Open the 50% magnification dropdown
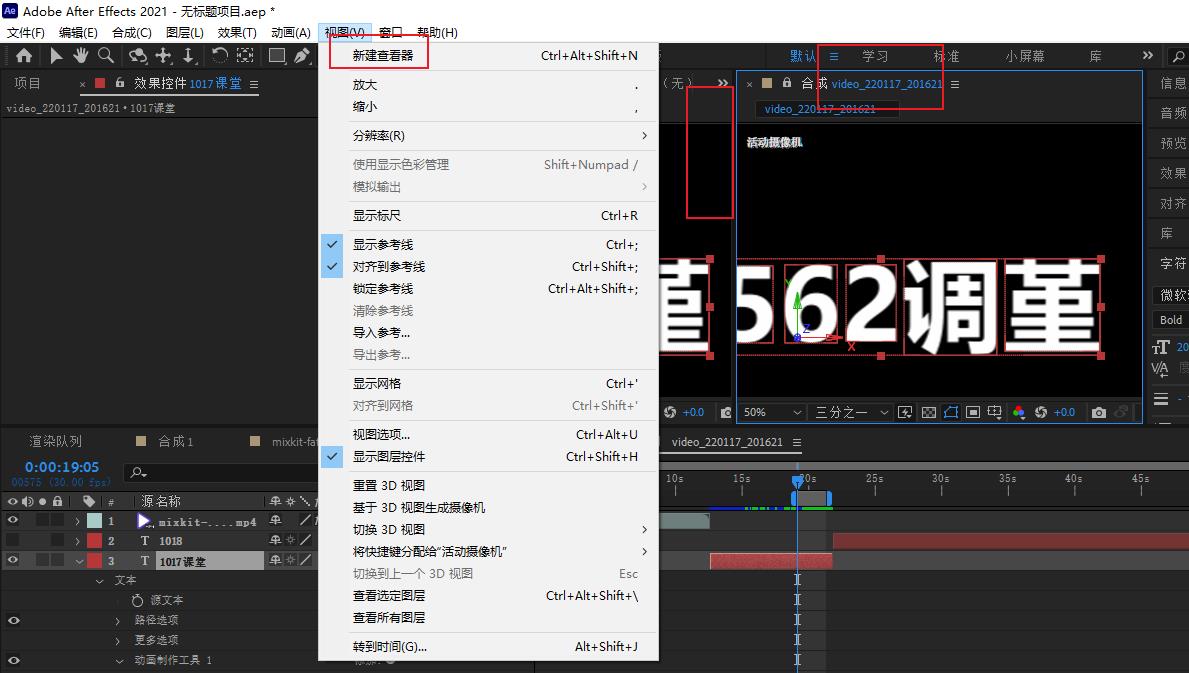Screen dimensions: 1189x673 tap(772, 412)
